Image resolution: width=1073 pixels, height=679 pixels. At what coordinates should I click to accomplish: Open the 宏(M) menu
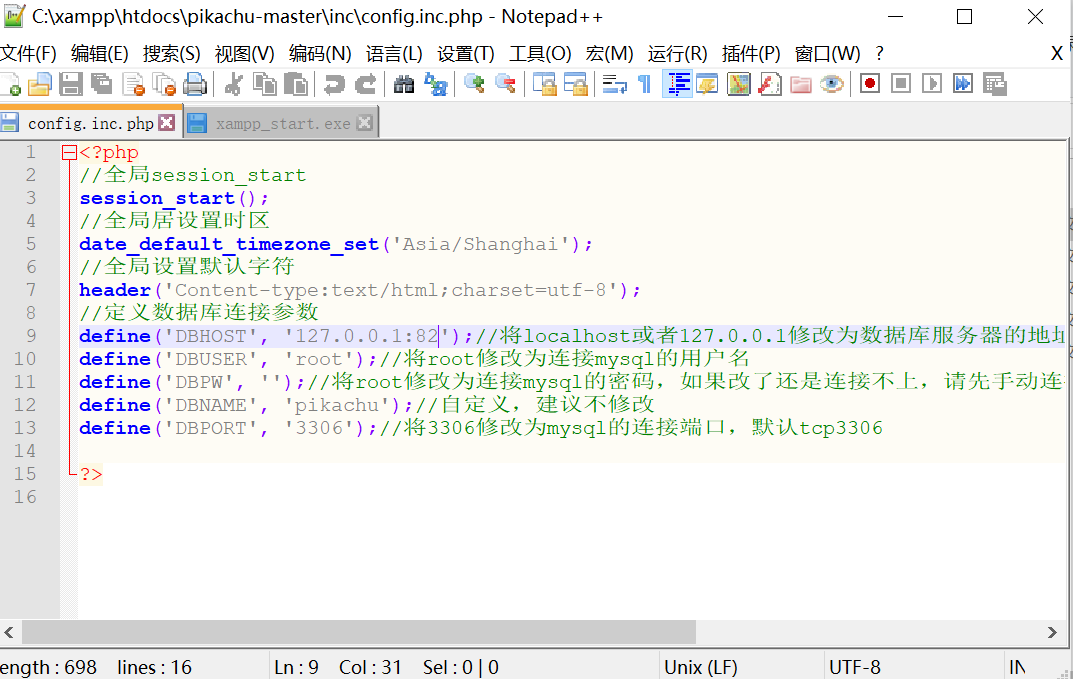click(x=609, y=53)
